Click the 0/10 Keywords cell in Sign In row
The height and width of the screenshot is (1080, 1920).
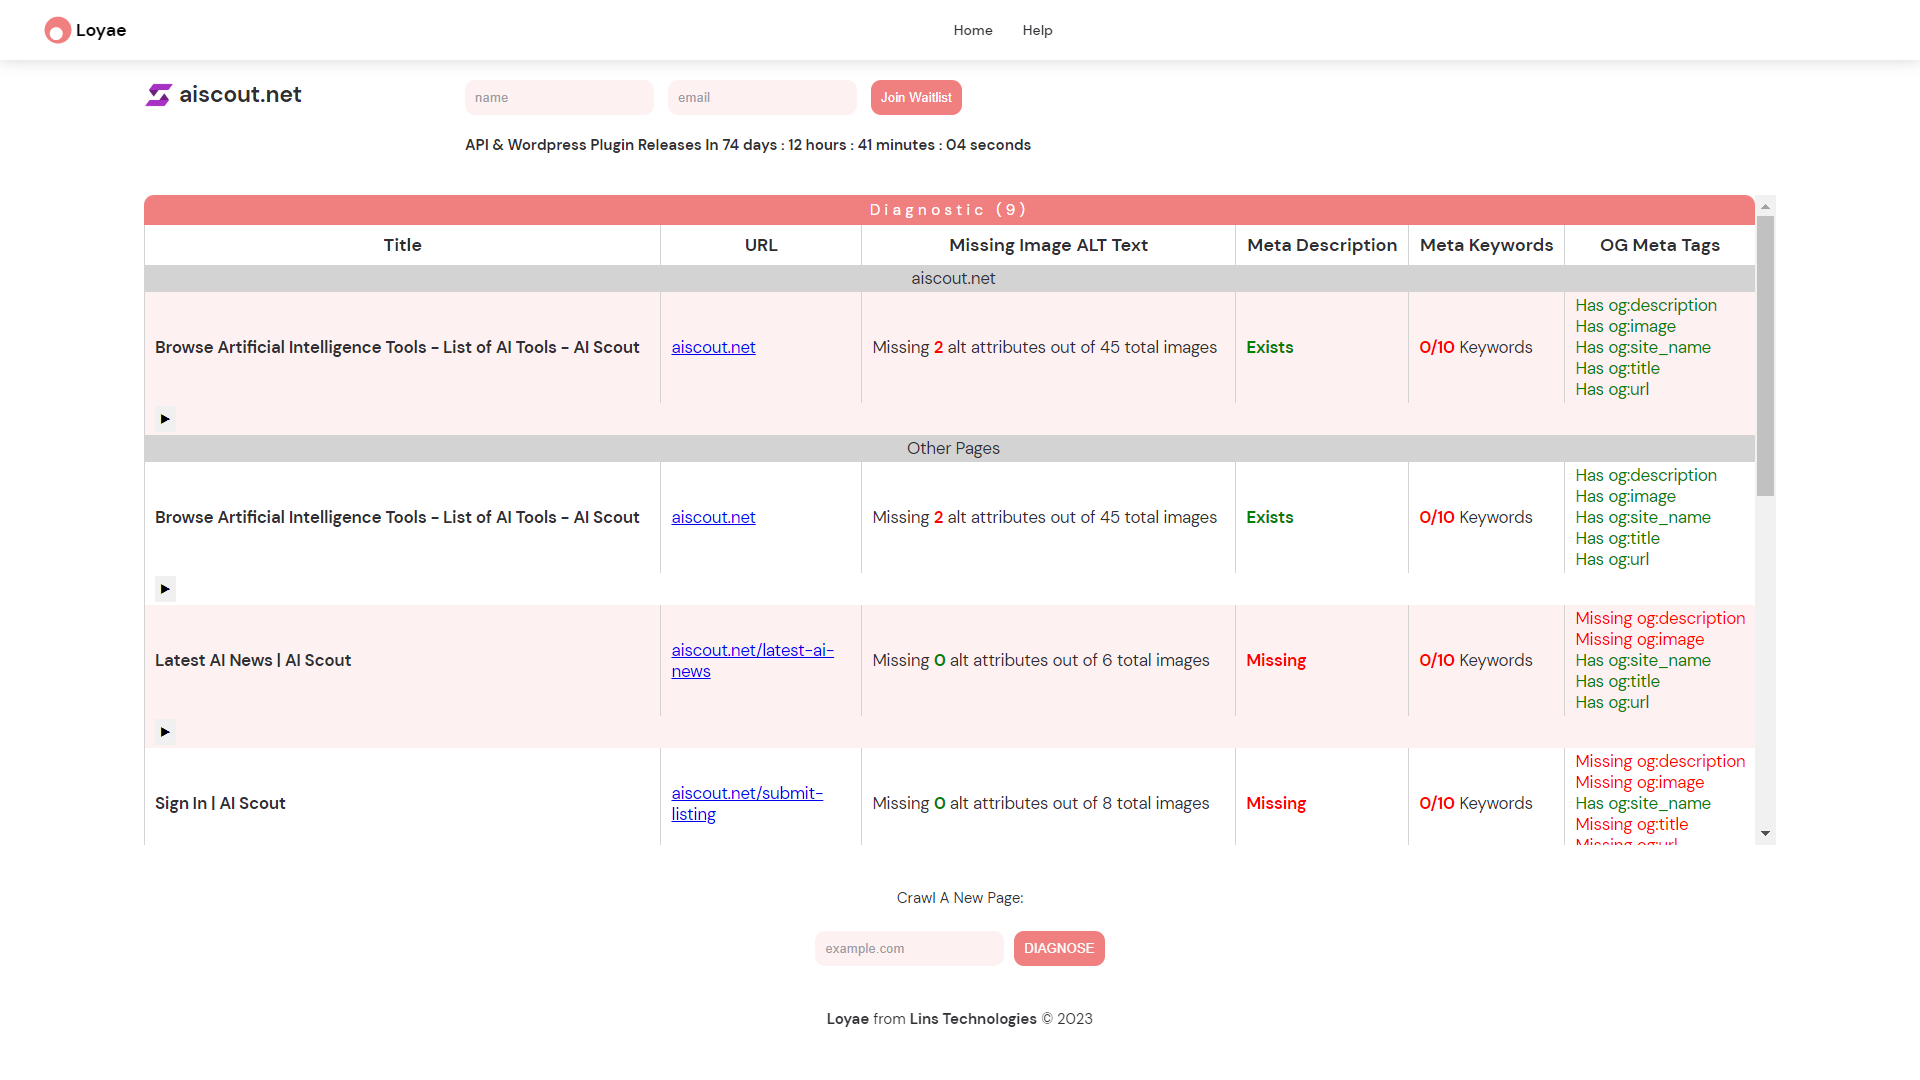pos(1476,803)
